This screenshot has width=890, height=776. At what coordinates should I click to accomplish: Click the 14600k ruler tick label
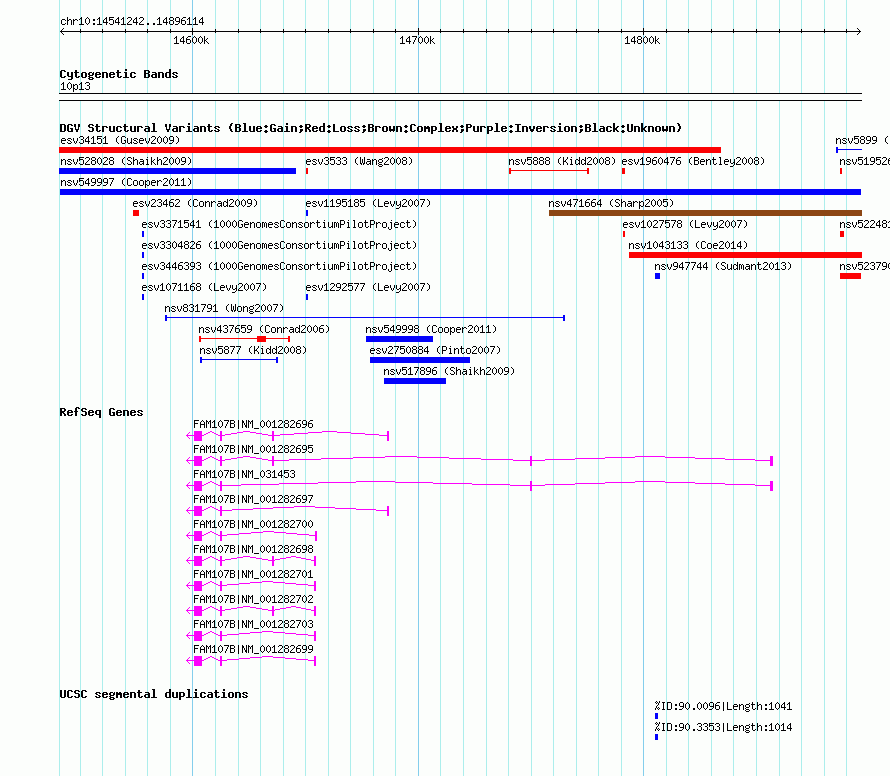[191, 40]
